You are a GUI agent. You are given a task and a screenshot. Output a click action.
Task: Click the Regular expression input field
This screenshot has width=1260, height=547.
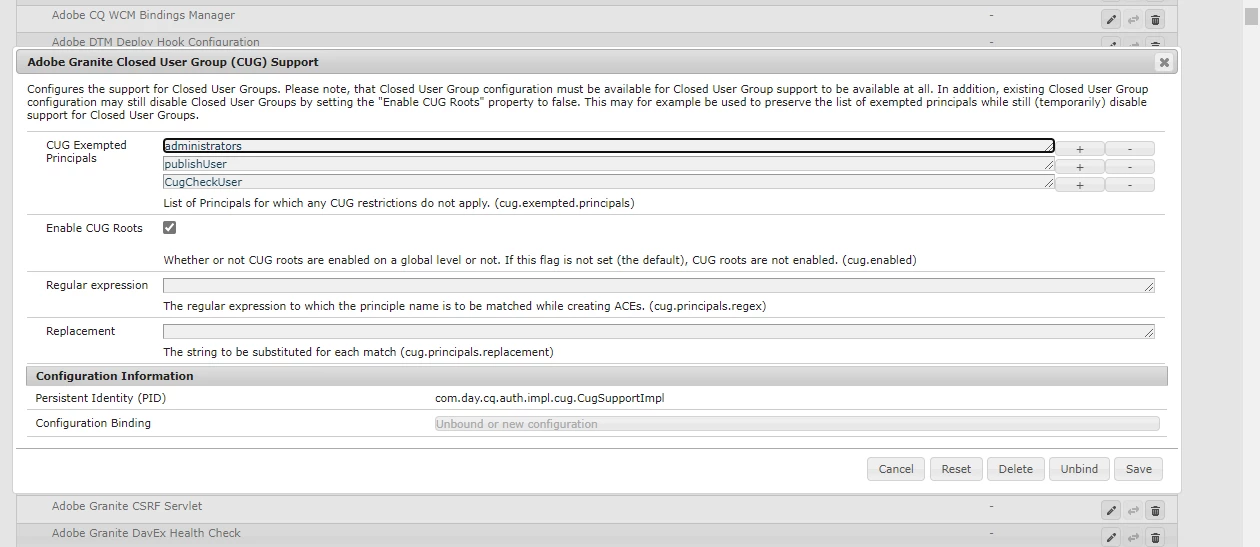(658, 286)
